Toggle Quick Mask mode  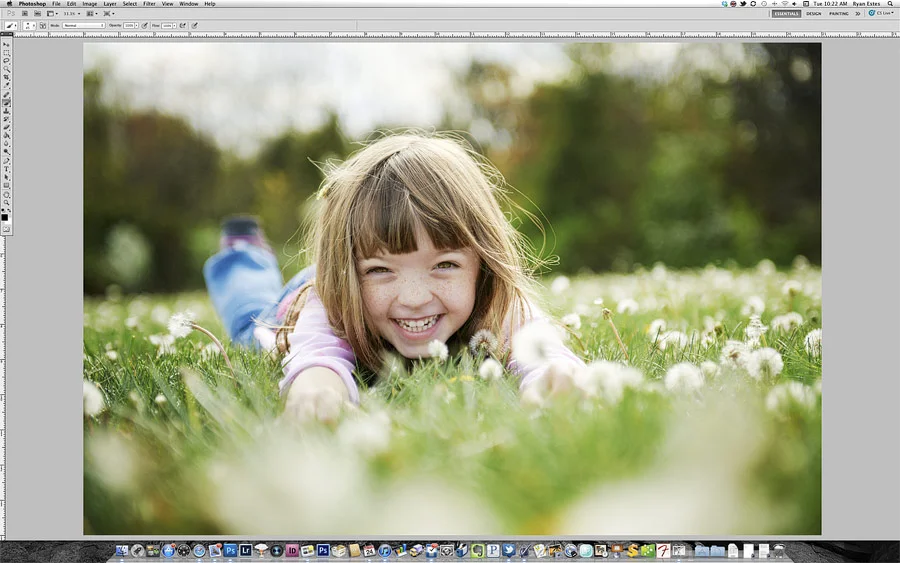pyautogui.click(x=6, y=228)
